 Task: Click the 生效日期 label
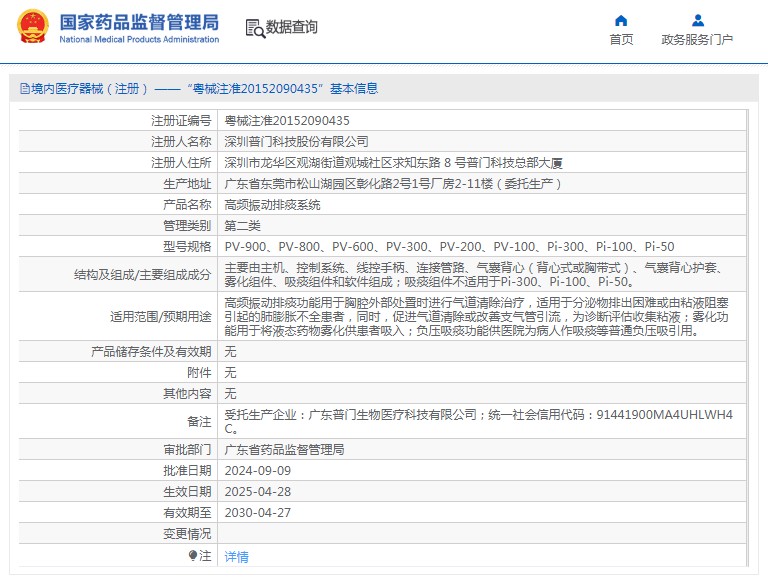click(187, 492)
